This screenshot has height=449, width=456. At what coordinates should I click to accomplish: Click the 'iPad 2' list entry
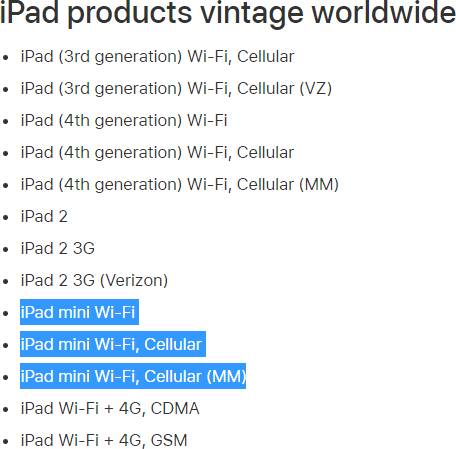pyautogui.click(x=44, y=216)
